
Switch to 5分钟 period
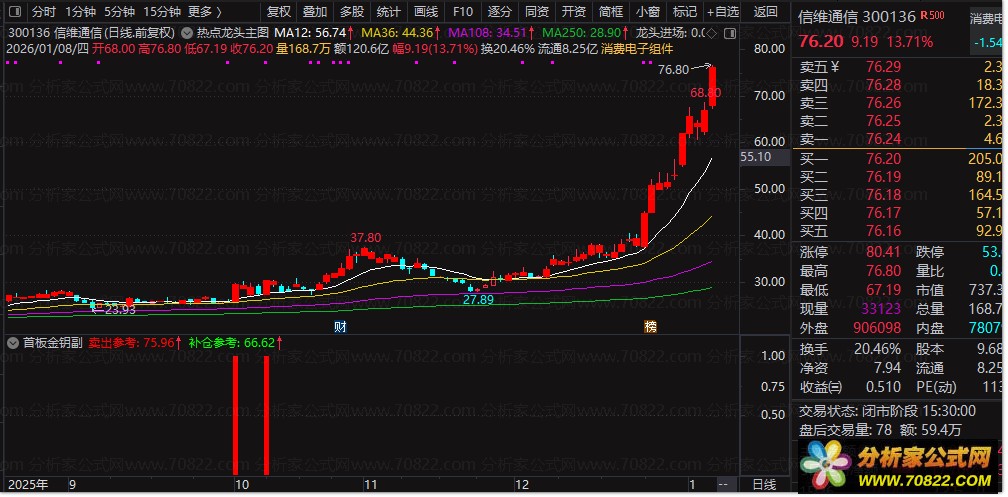pos(120,12)
